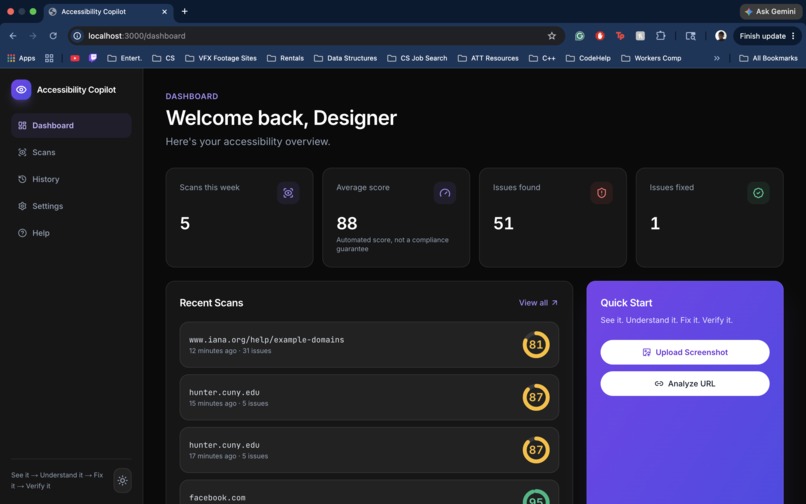Click the Ask Gemini button
This screenshot has width=806, height=504.
click(771, 11)
